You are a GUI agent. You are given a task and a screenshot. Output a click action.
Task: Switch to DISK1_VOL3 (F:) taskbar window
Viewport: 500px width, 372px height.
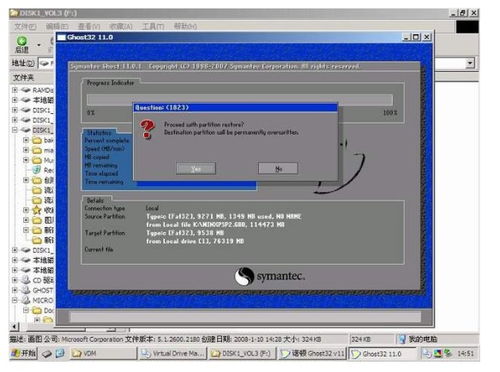coord(242,353)
